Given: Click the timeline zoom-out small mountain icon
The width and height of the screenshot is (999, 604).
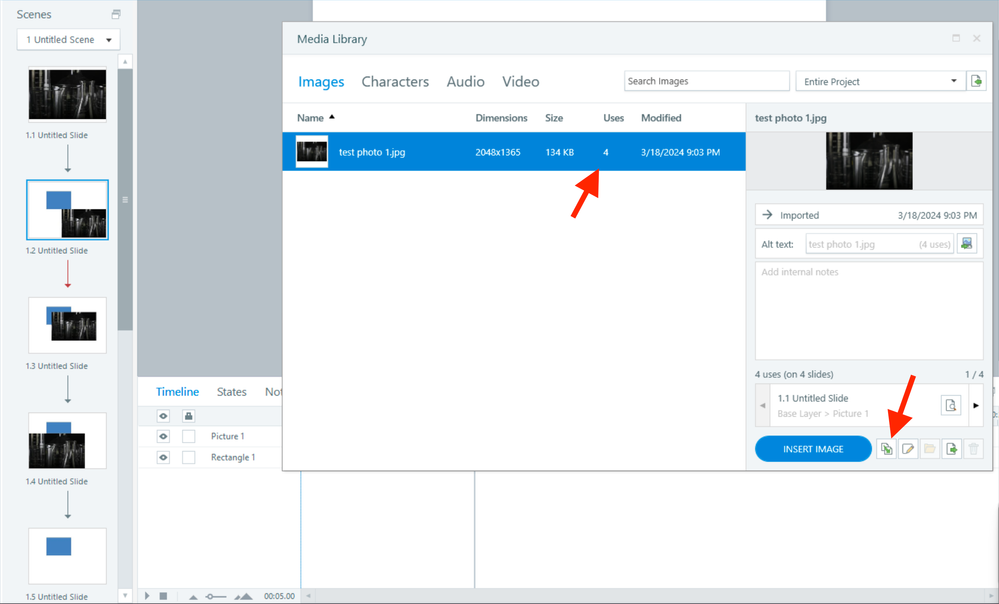Looking at the screenshot, I should [193, 596].
